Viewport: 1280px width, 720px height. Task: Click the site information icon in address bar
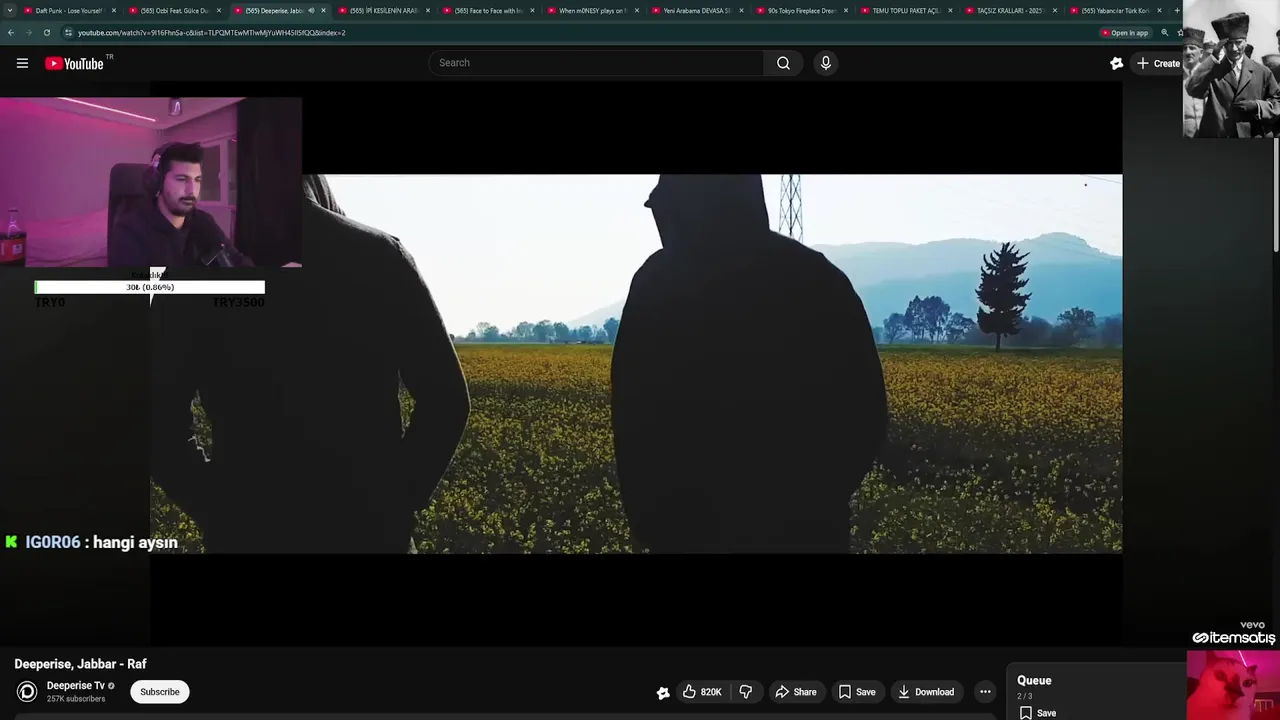[x=68, y=33]
